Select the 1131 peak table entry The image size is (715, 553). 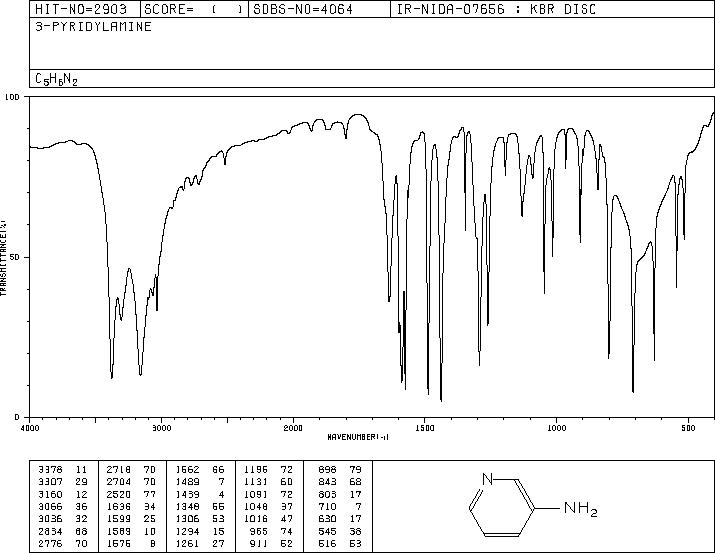(269, 481)
